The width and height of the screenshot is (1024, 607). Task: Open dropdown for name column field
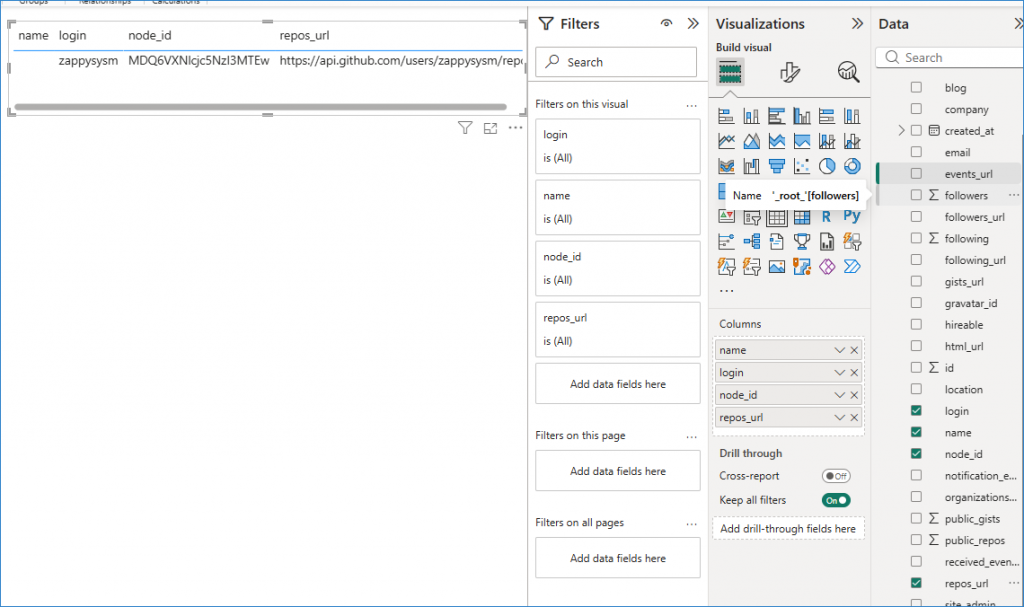point(839,350)
